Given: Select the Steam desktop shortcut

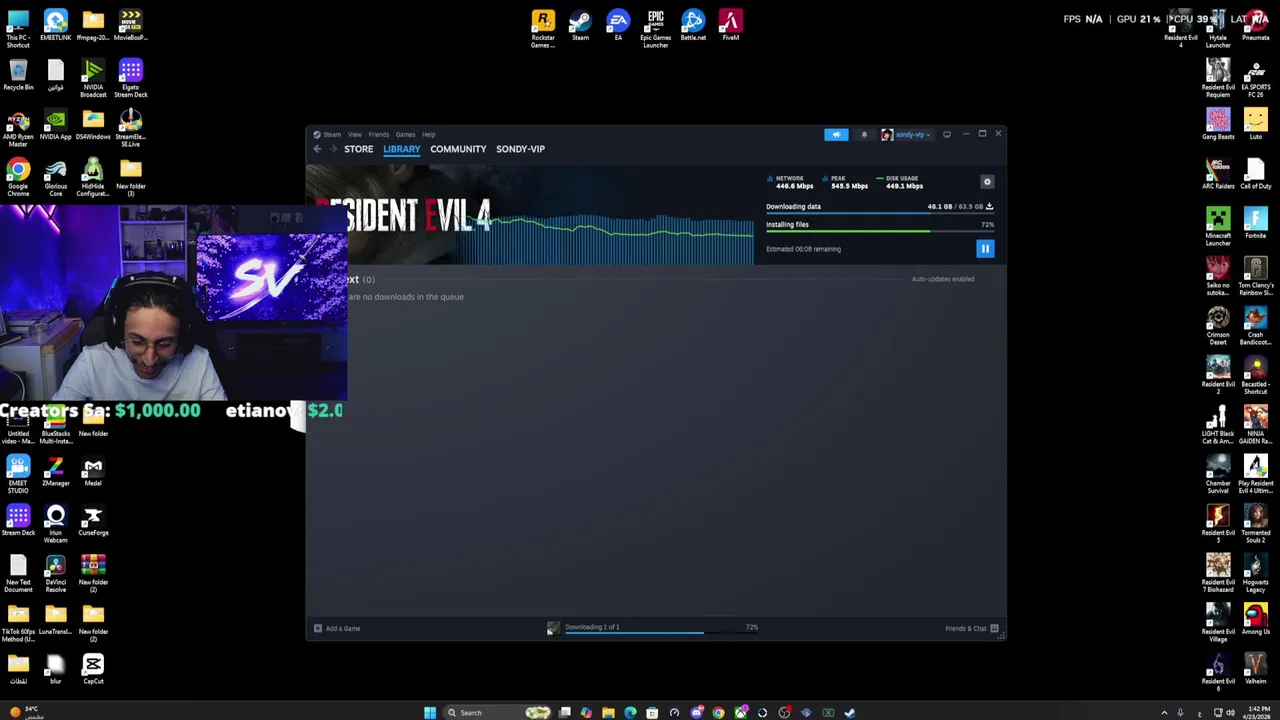Looking at the screenshot, I should click(x=580, y=27).
